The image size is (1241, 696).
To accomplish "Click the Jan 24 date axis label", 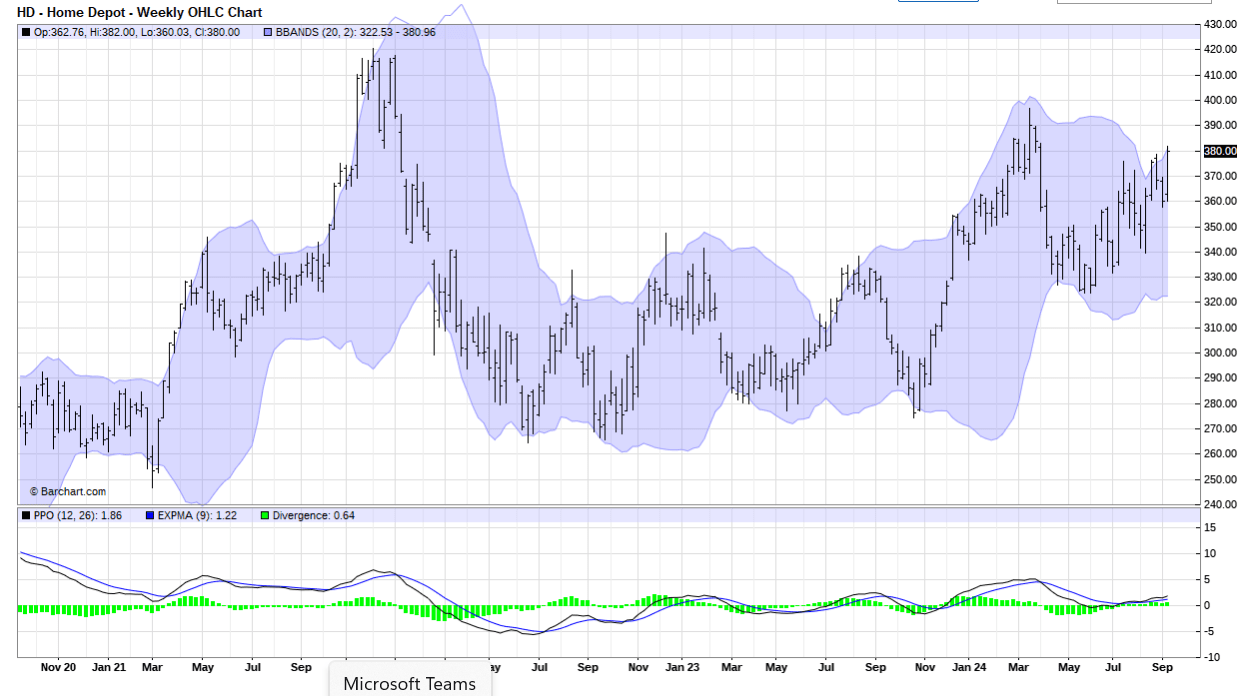I will tap(968, 666).
